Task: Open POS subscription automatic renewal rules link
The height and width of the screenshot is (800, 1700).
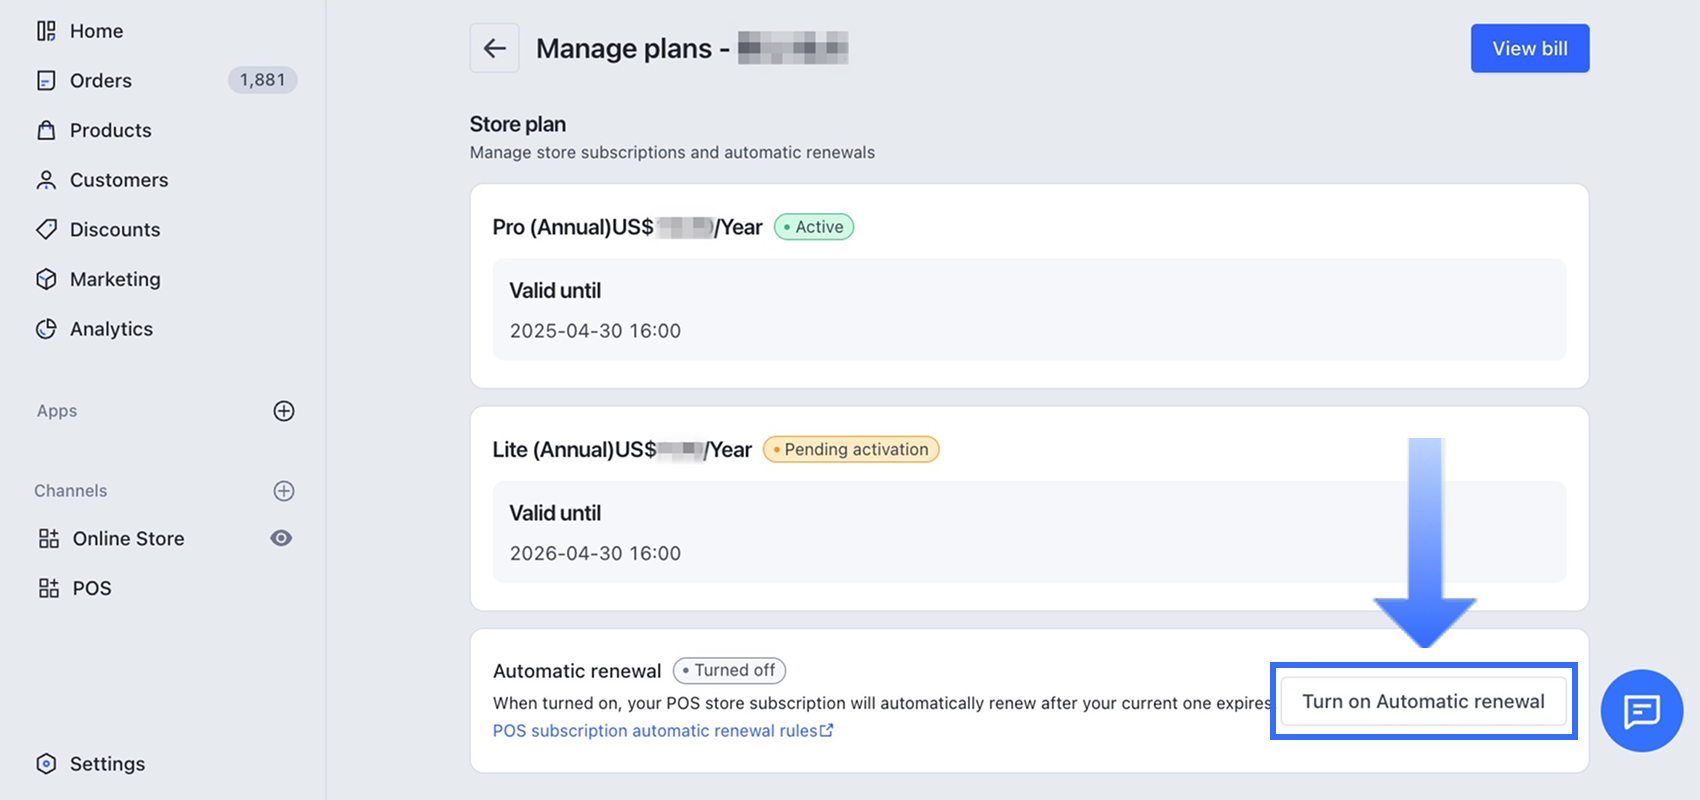Action: click(662, 731)
